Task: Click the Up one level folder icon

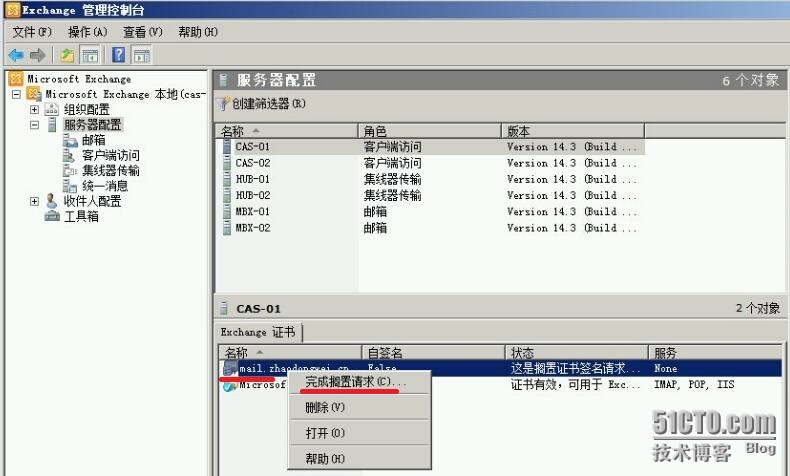Action: click(67, 55)
